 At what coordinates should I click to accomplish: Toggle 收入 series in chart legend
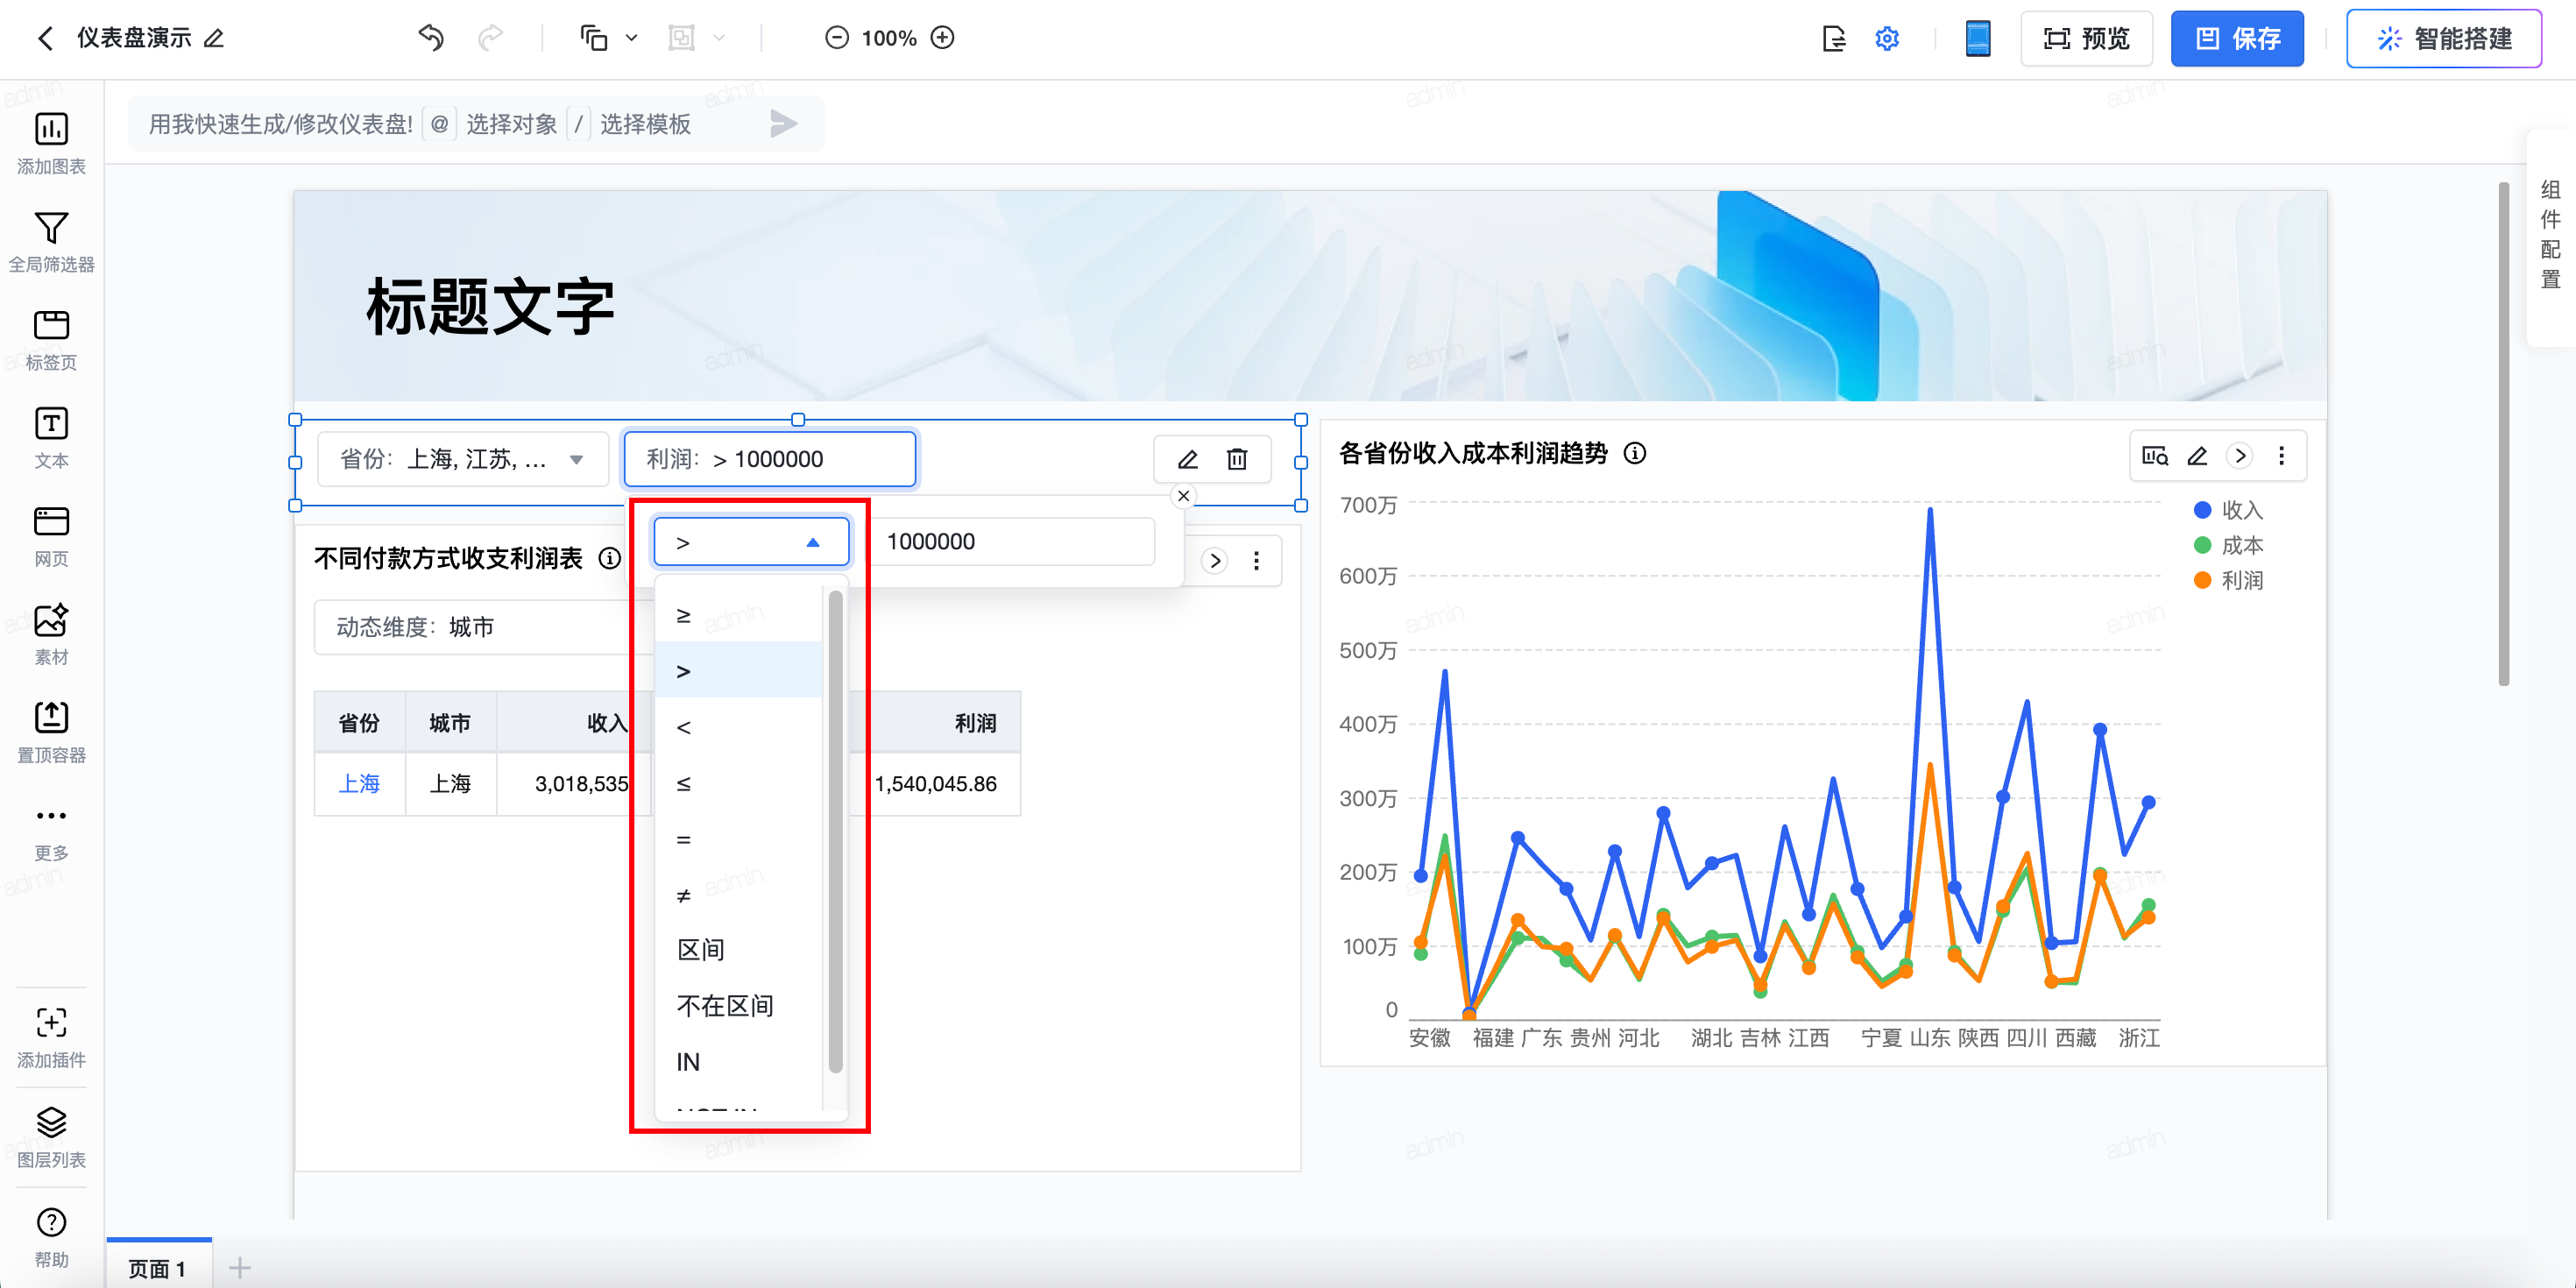click(2229, 510)
